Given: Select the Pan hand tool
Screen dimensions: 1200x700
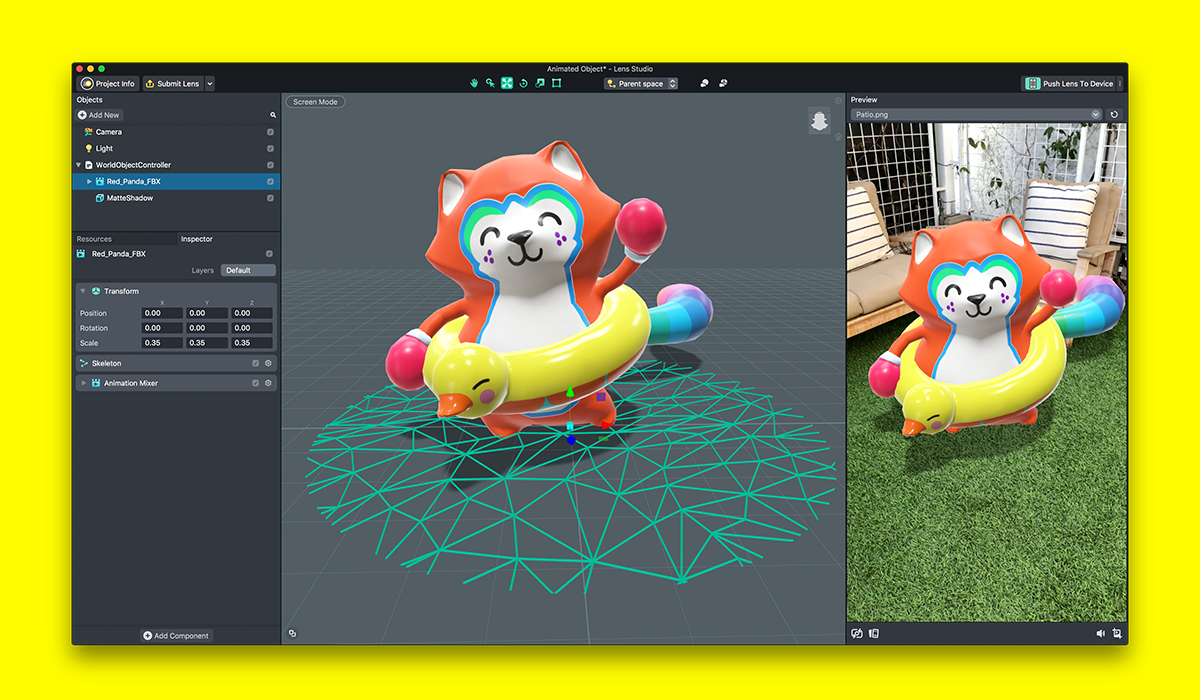Looking at the screenshot, I should tap(474, 84).
